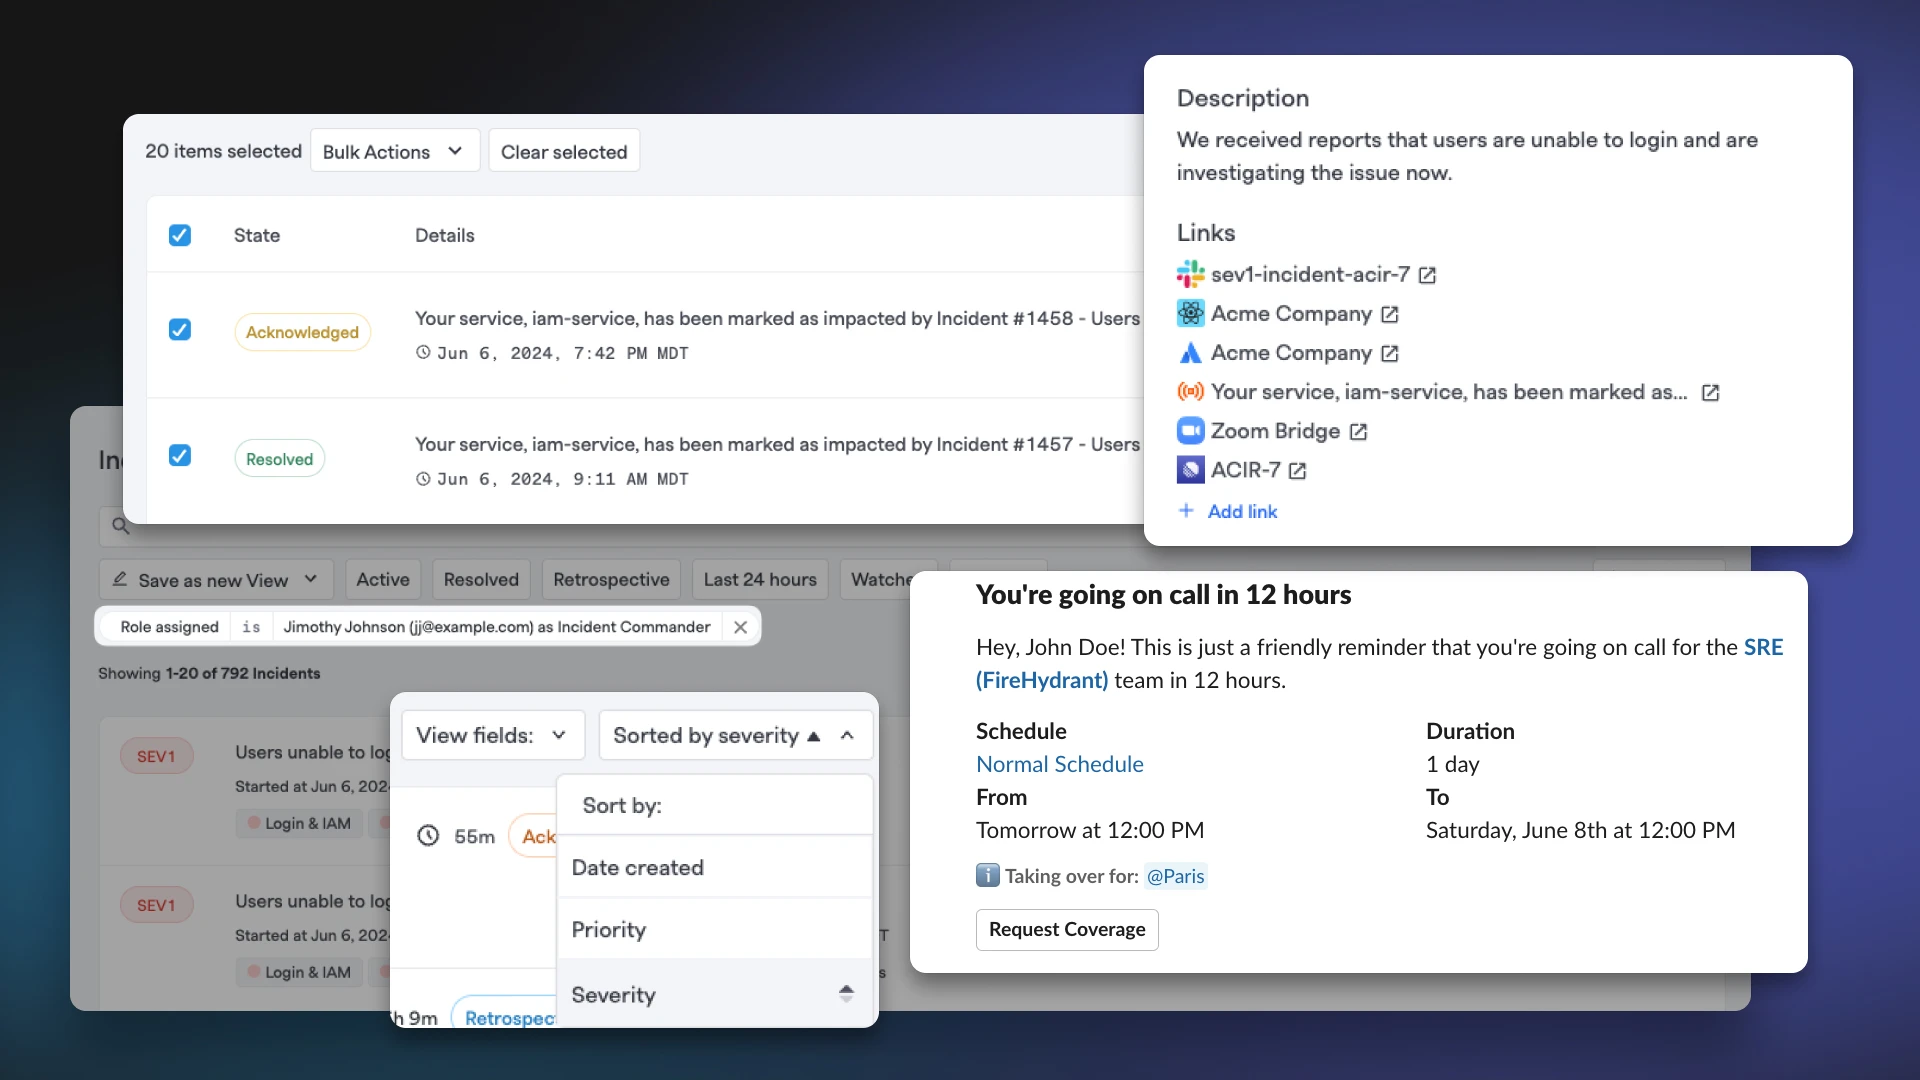Expand the View fields dropdown
This screenshot has height=1080, width=1920.
pos(492,735)
